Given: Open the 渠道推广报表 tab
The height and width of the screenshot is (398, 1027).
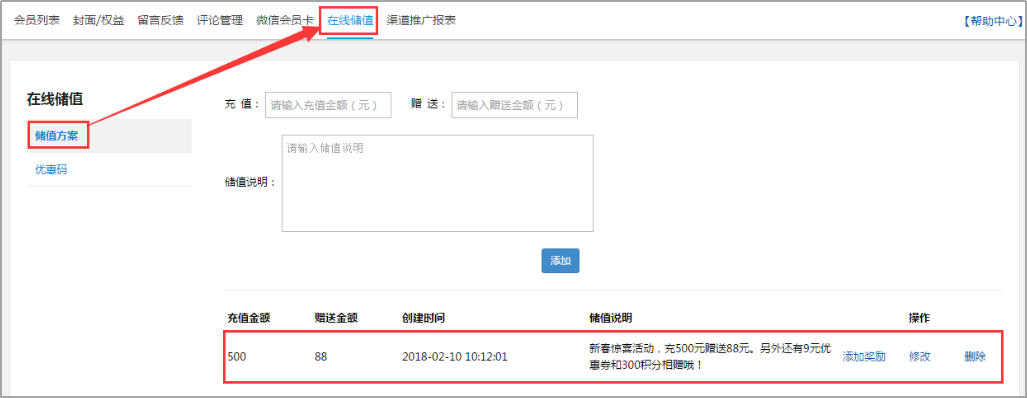Looking at the screenshot, I should click(x=421, y=20).
